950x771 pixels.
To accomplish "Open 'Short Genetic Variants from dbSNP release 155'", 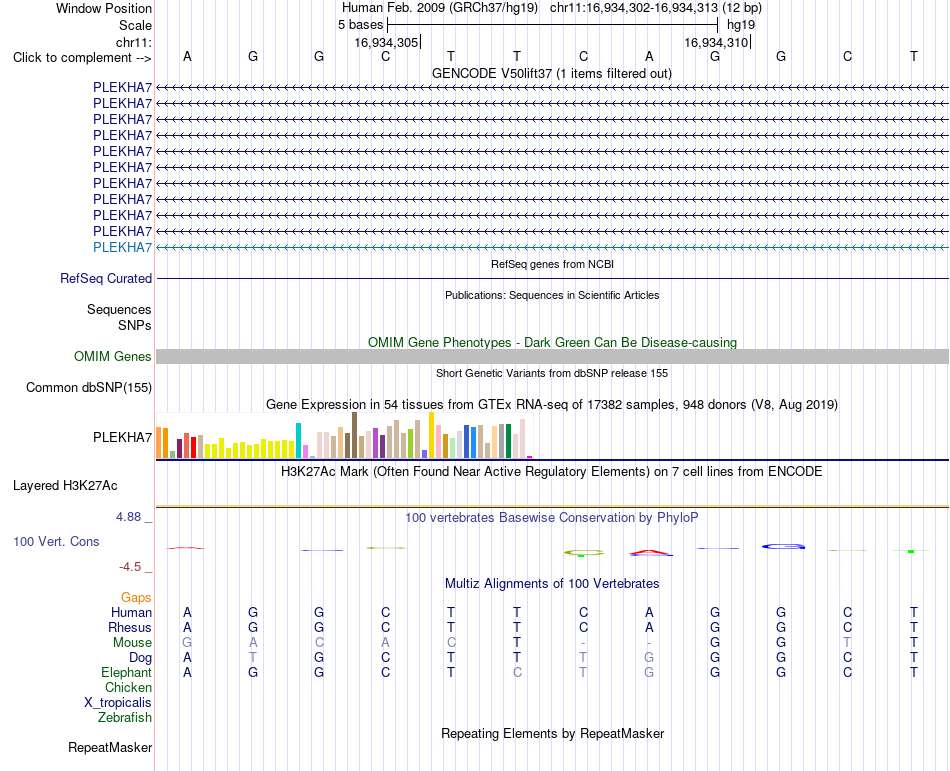I will point(552,373).
